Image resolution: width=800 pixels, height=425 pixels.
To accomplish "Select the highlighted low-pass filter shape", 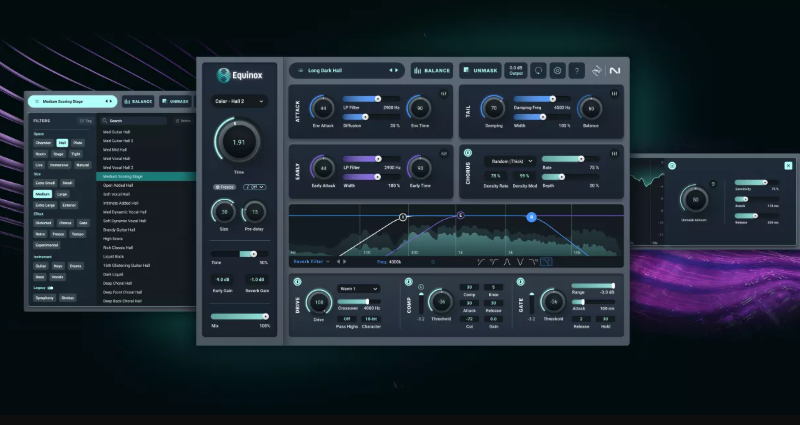I will [546, 262].
